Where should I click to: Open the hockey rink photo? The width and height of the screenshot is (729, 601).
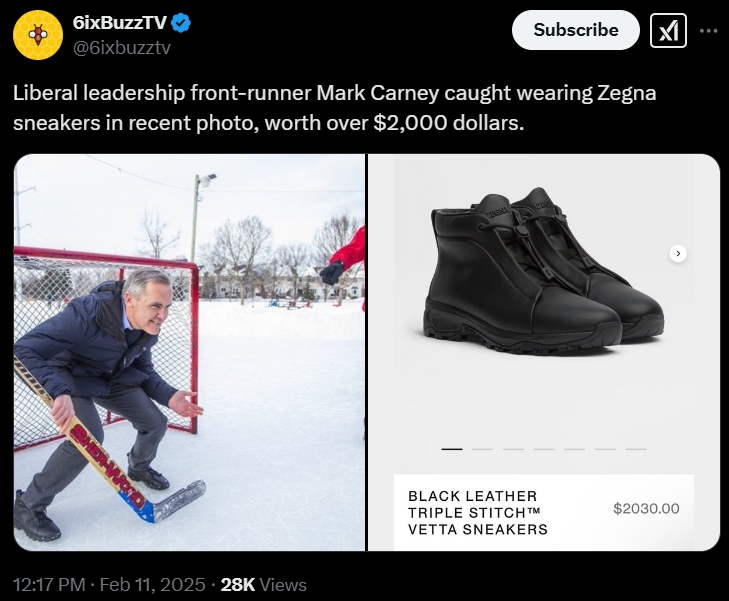189,352
